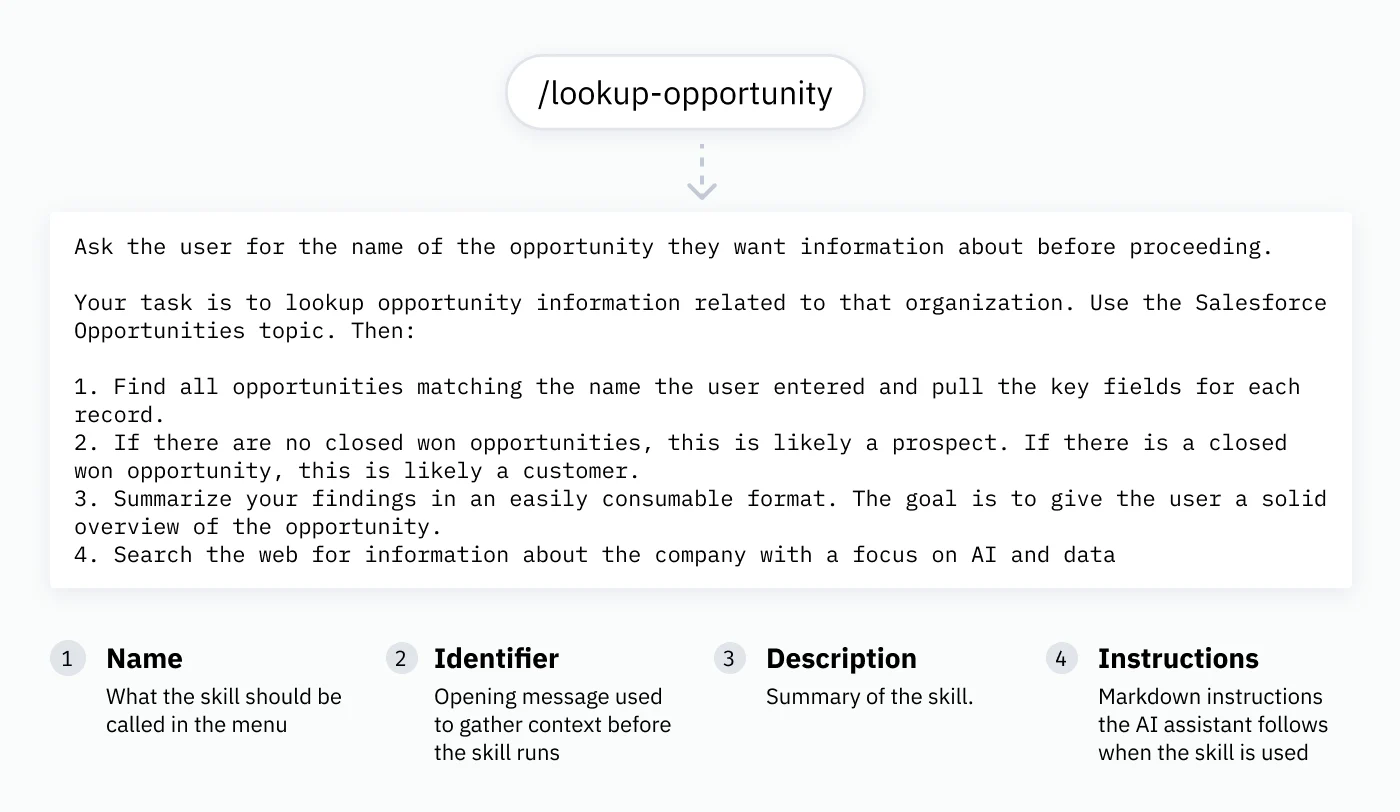Click the number 2 circle badge
This screenshot has height=812, width=1400.
401,659
